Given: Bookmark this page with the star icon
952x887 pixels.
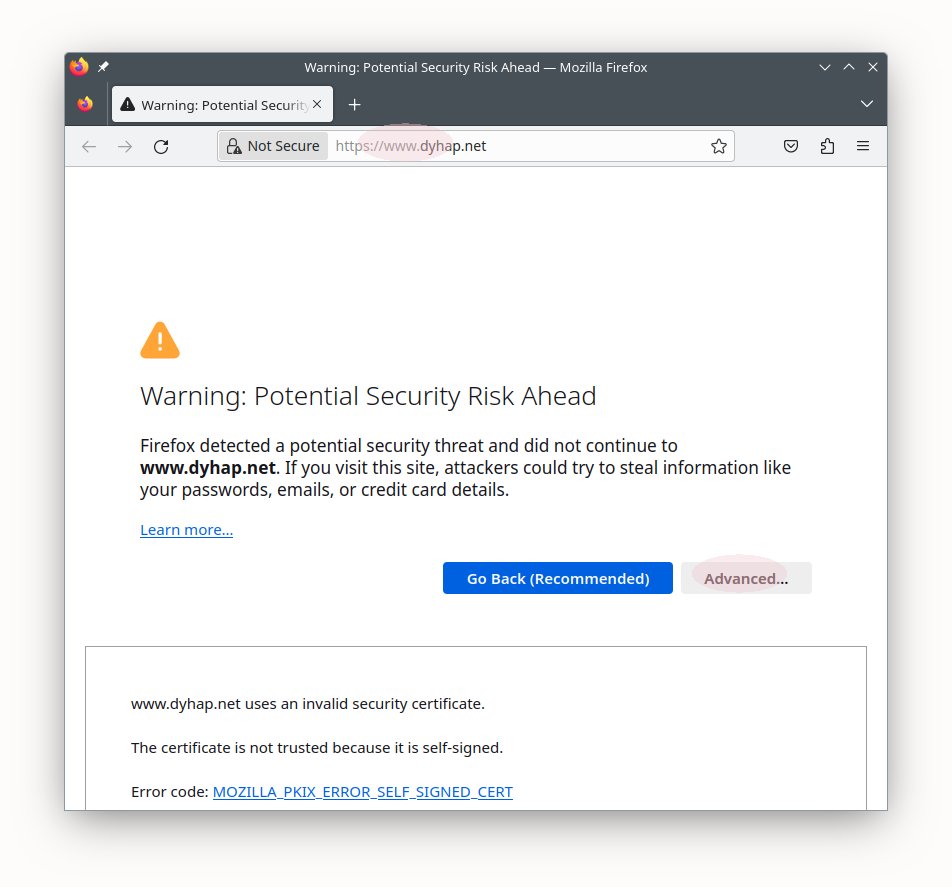Looking at the screenshot, I should click(719, 147).
